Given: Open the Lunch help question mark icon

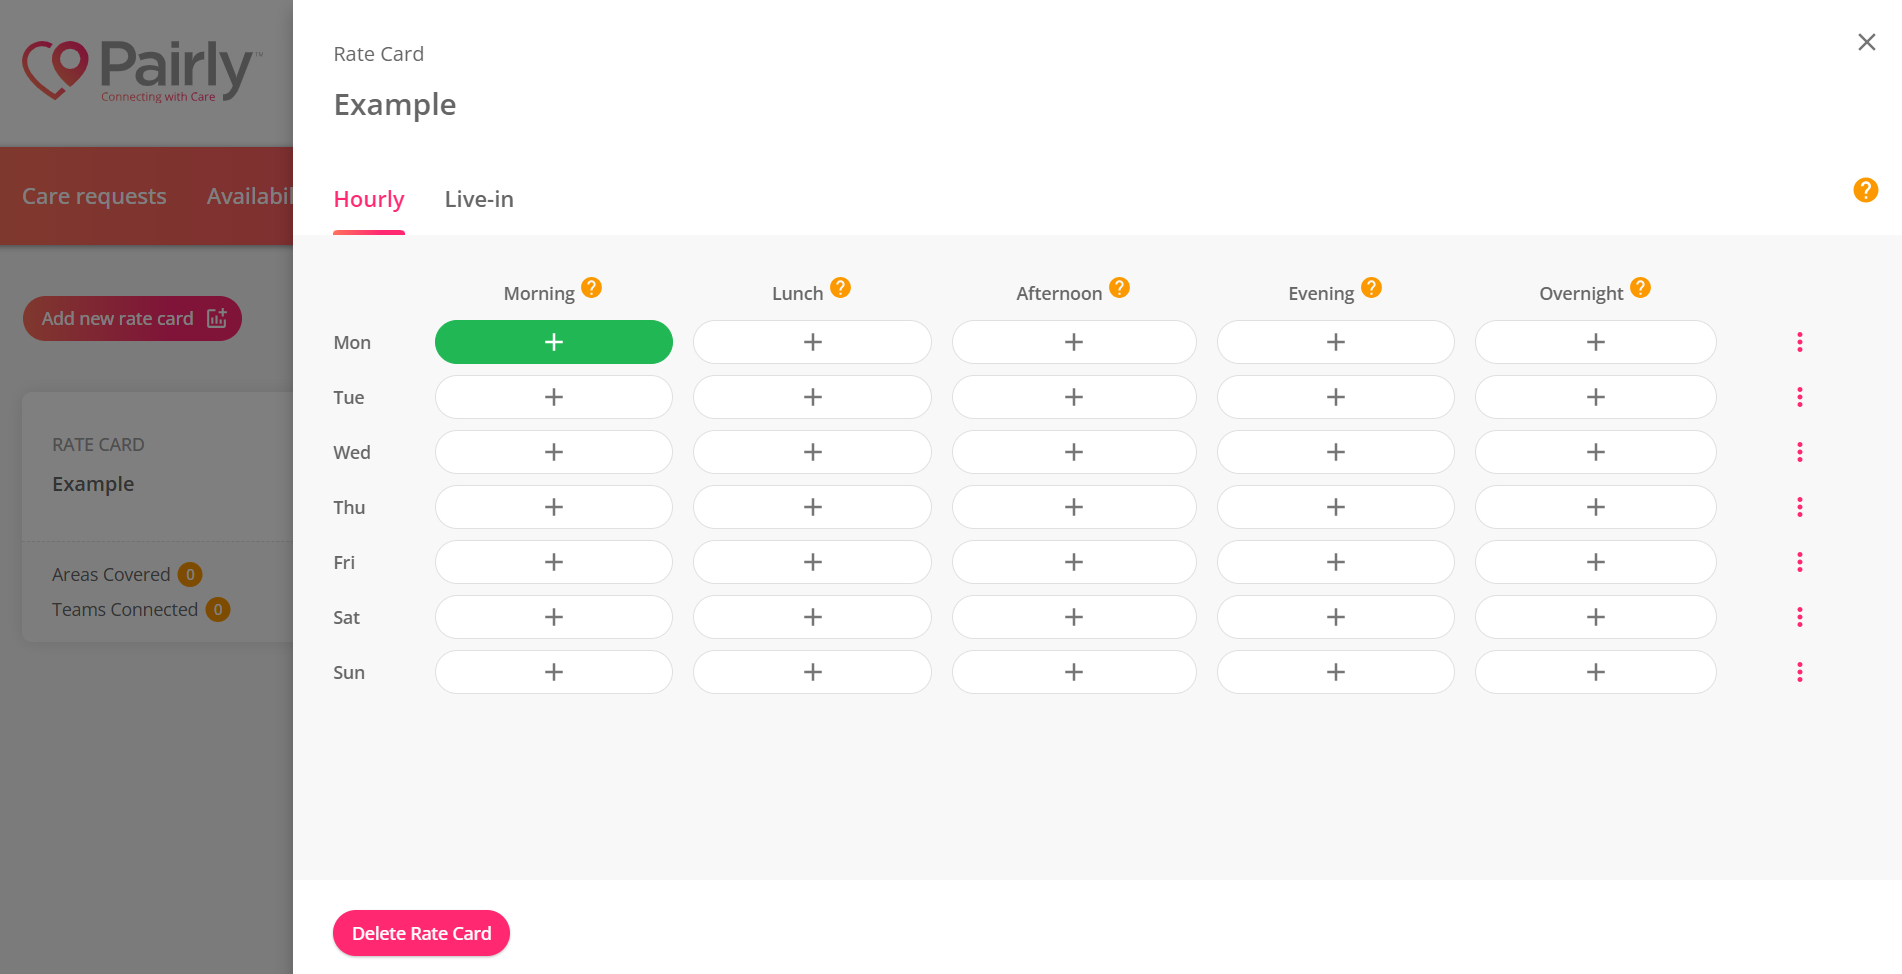Looking at the screenshot, I should pyautogui.click(x=841, y=288).
